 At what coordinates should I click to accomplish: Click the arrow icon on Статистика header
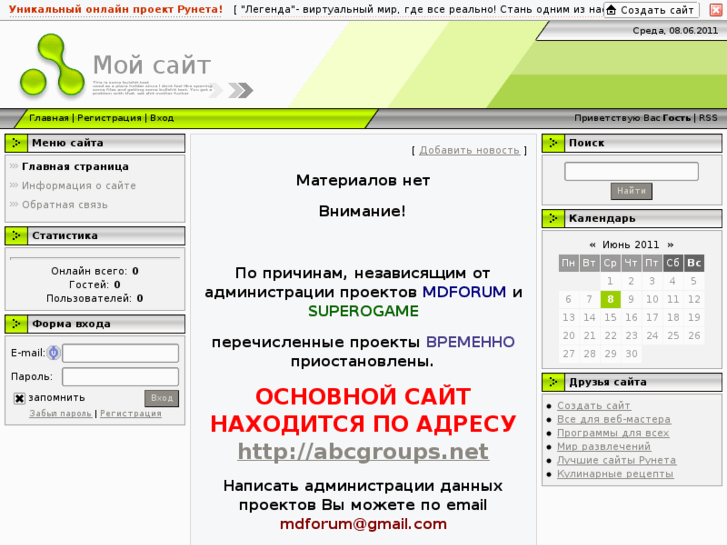pos(16,236)
